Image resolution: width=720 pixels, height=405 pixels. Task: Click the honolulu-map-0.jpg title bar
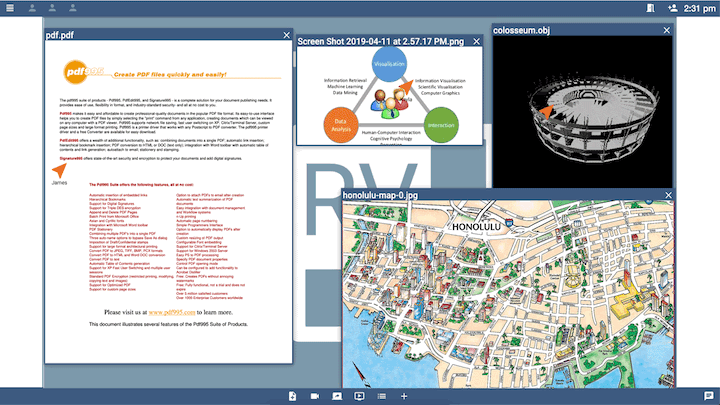coord(508,195)
